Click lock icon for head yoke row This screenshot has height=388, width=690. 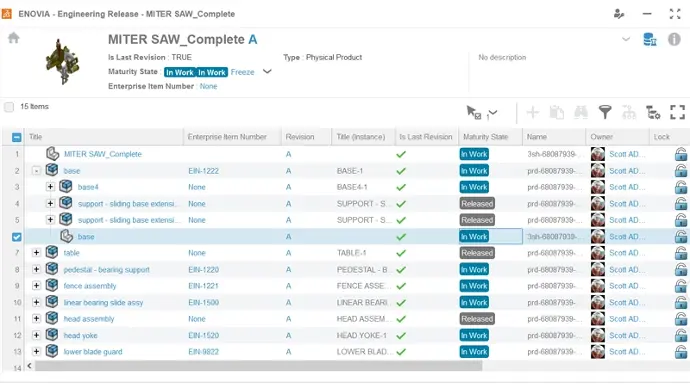[x=680, y=335]
